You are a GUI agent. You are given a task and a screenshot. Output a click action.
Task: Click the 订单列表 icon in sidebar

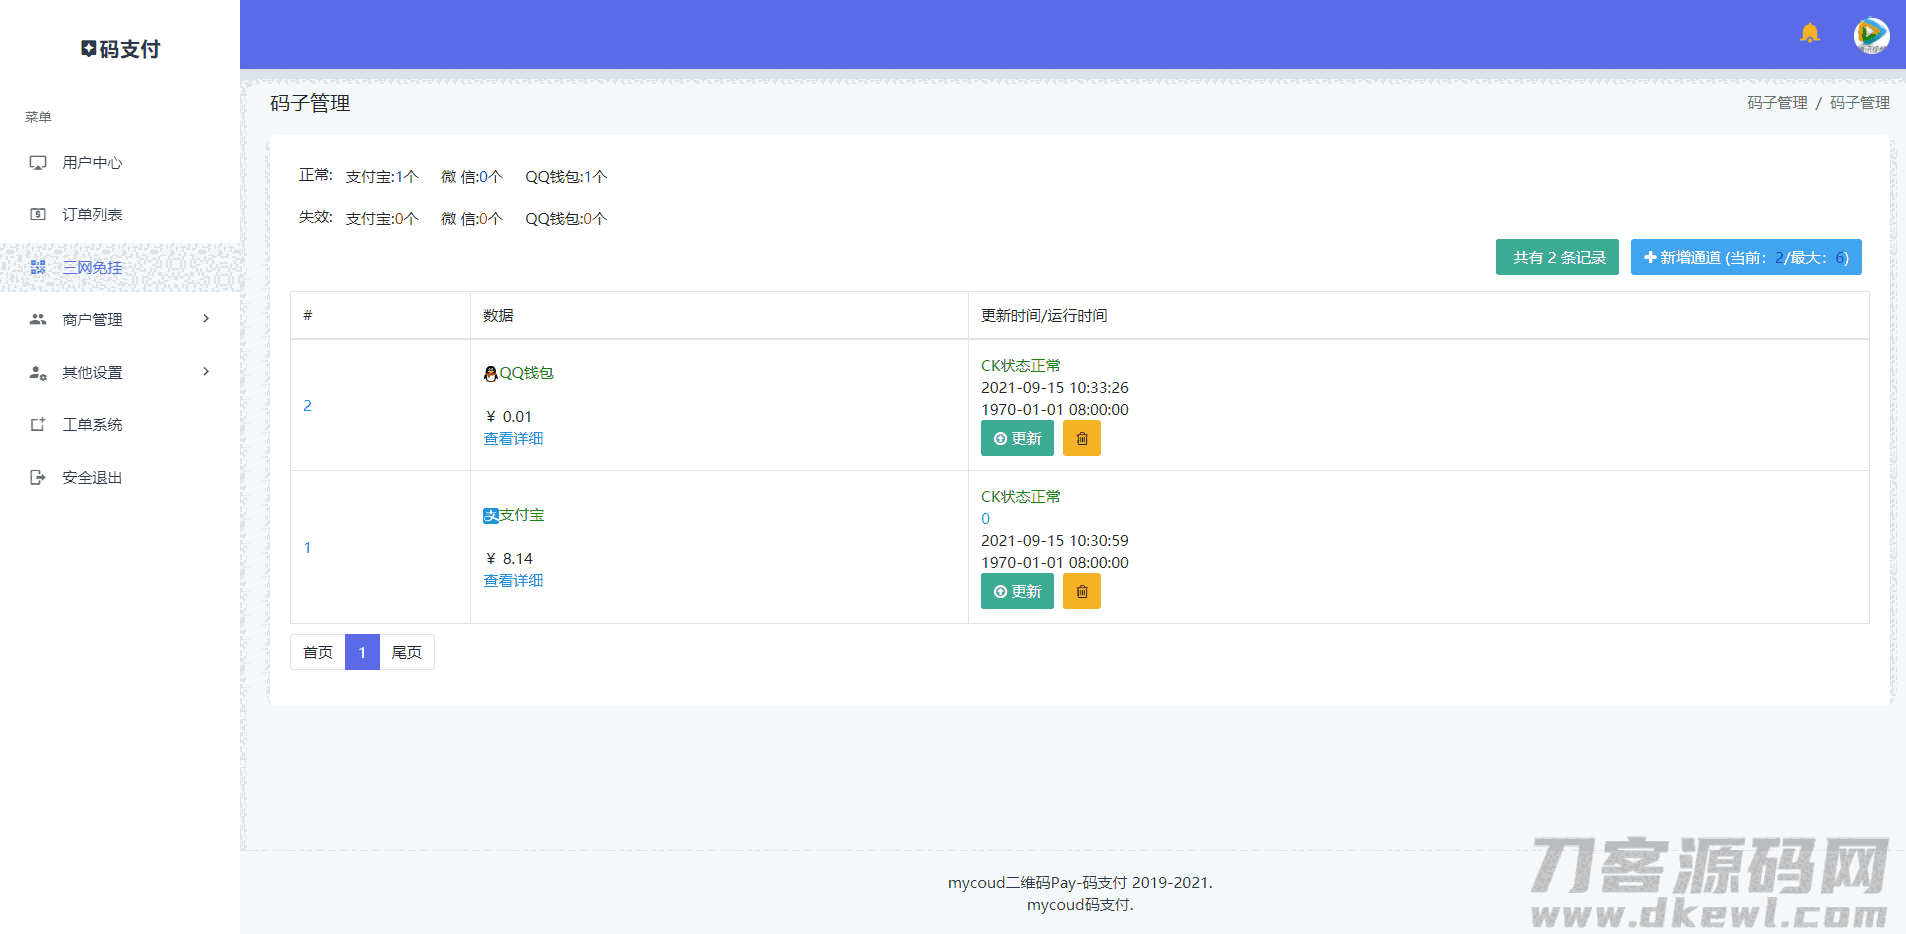(x=38, y=215)
